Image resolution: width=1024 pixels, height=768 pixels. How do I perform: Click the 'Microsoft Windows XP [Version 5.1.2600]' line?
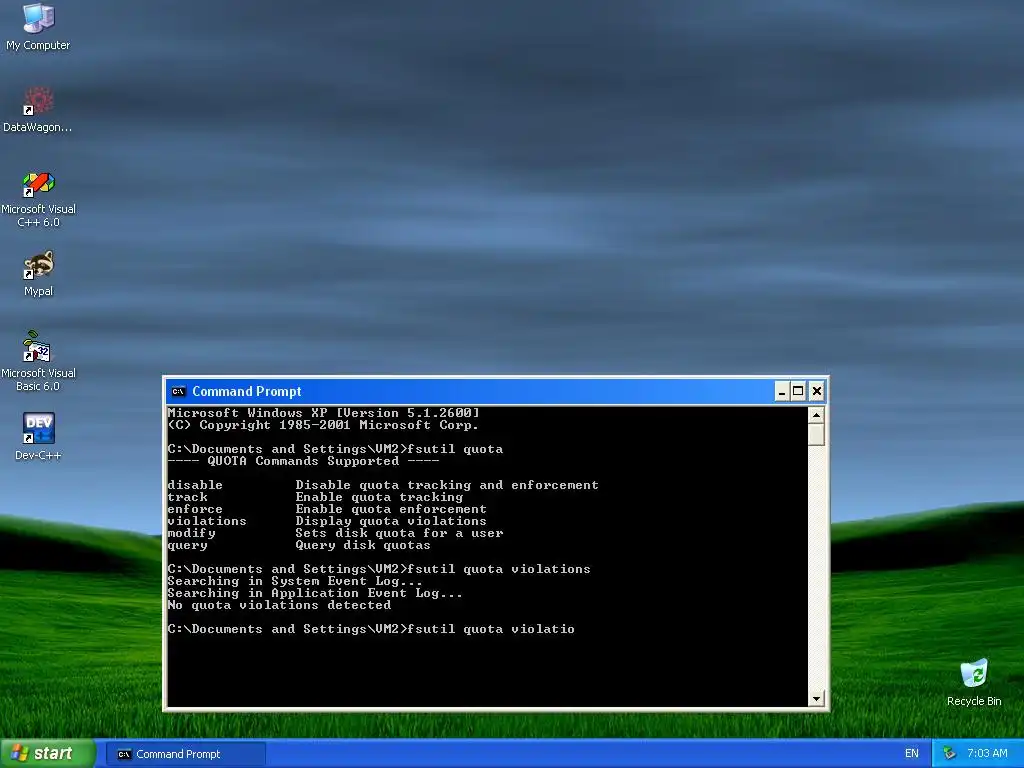tap(324, 413)
